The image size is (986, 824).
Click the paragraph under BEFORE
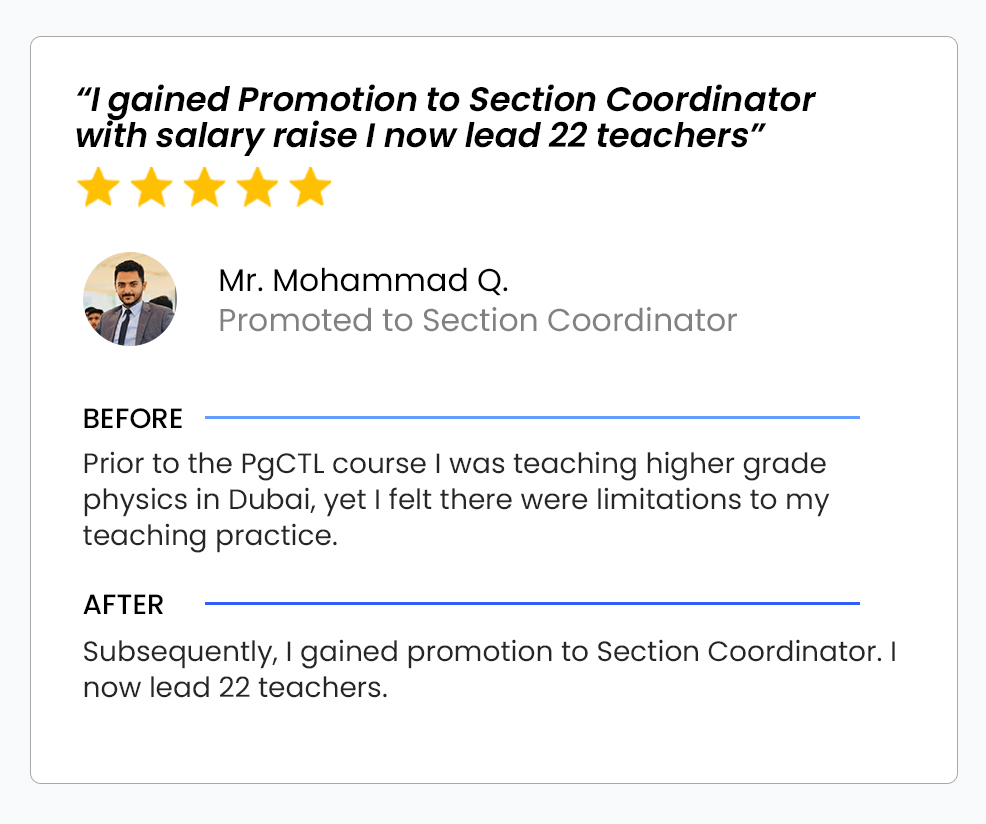[x=455, y=500]
